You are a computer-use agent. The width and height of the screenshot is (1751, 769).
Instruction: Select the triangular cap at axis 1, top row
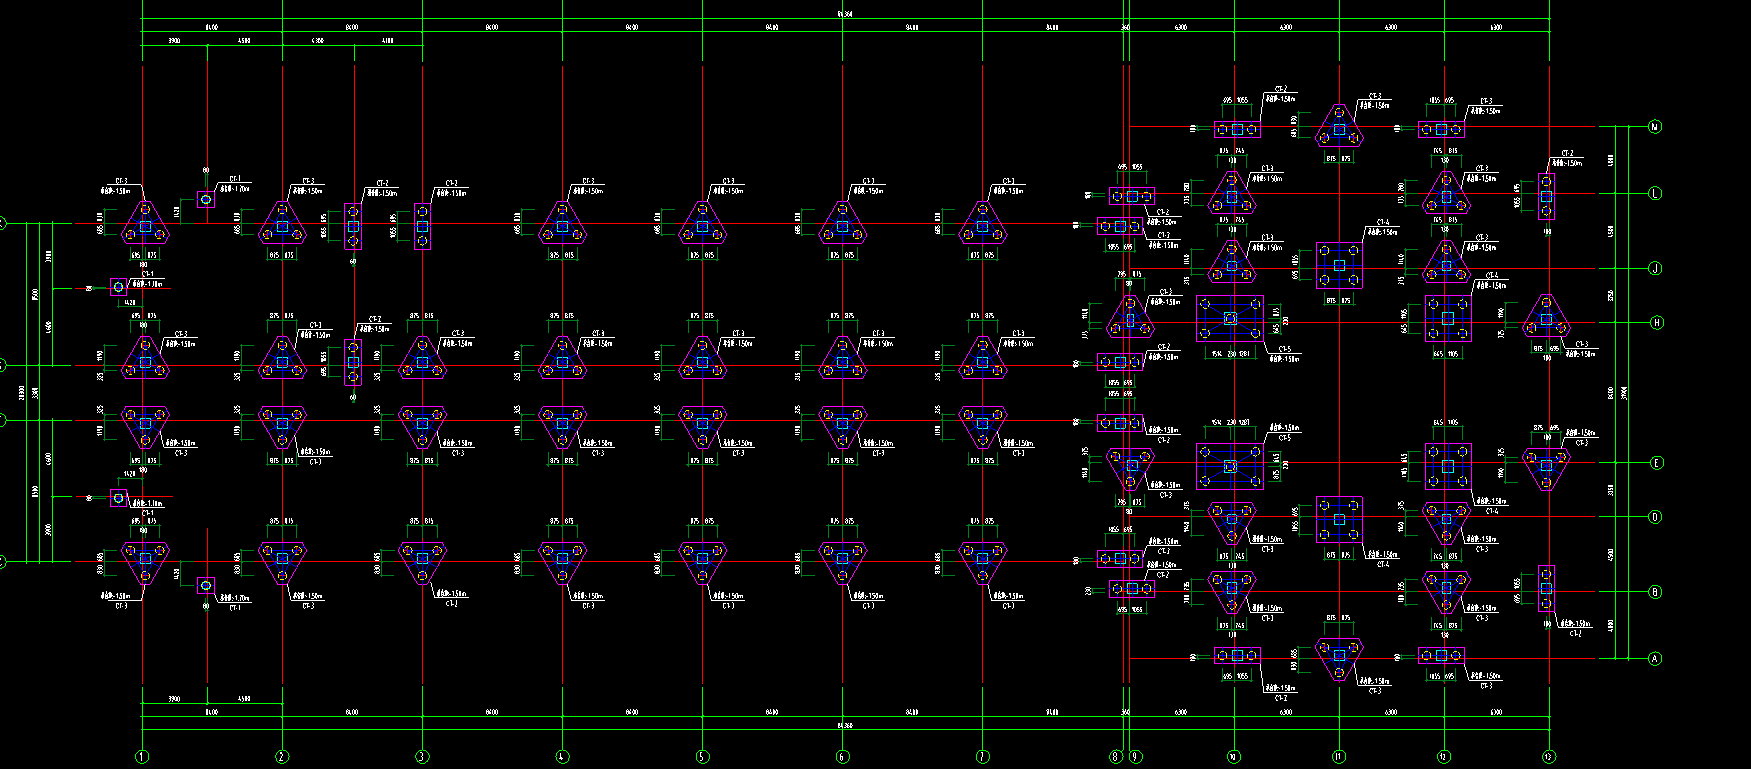(145, 224)
